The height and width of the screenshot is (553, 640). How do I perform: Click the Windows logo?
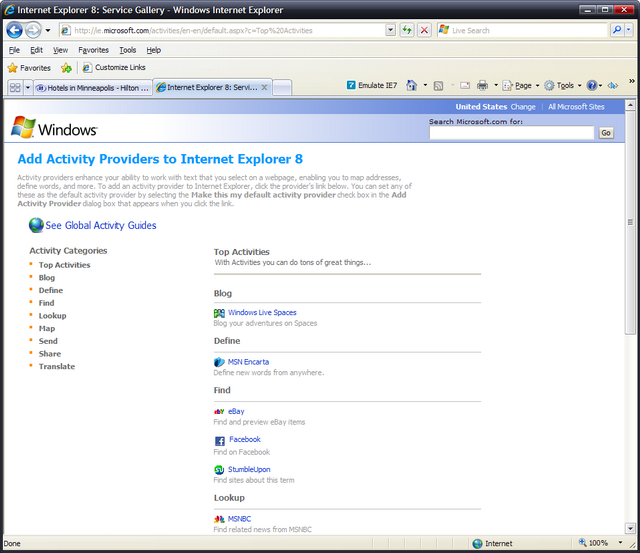coord(54,128)
